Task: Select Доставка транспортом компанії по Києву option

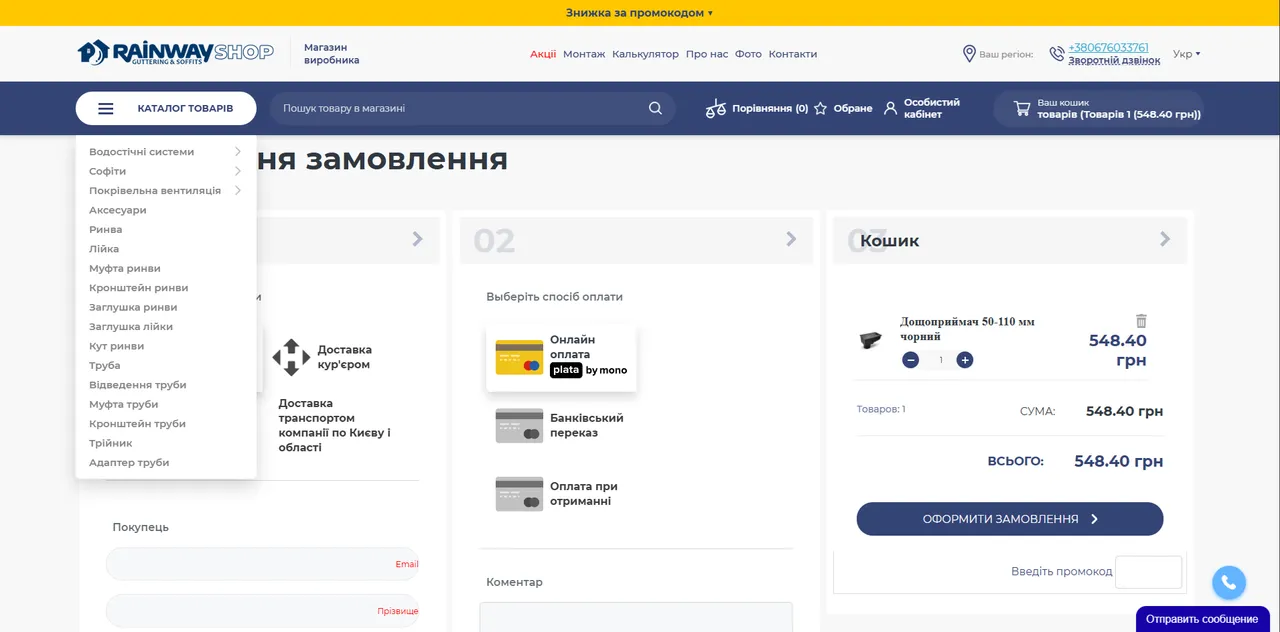Action: coord(335,425)
